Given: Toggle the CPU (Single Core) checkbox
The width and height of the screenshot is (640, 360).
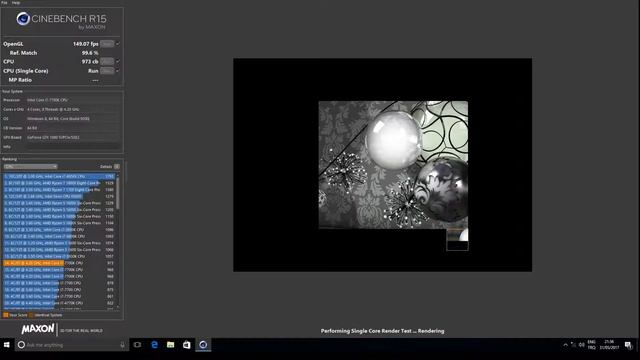Looking at the screenshot, I should click(x=118, y=71).
